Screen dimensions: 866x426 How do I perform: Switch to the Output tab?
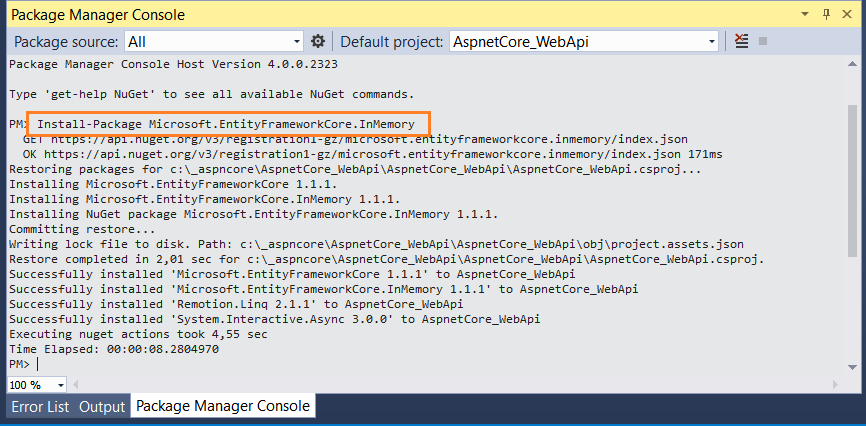(102, 407)
